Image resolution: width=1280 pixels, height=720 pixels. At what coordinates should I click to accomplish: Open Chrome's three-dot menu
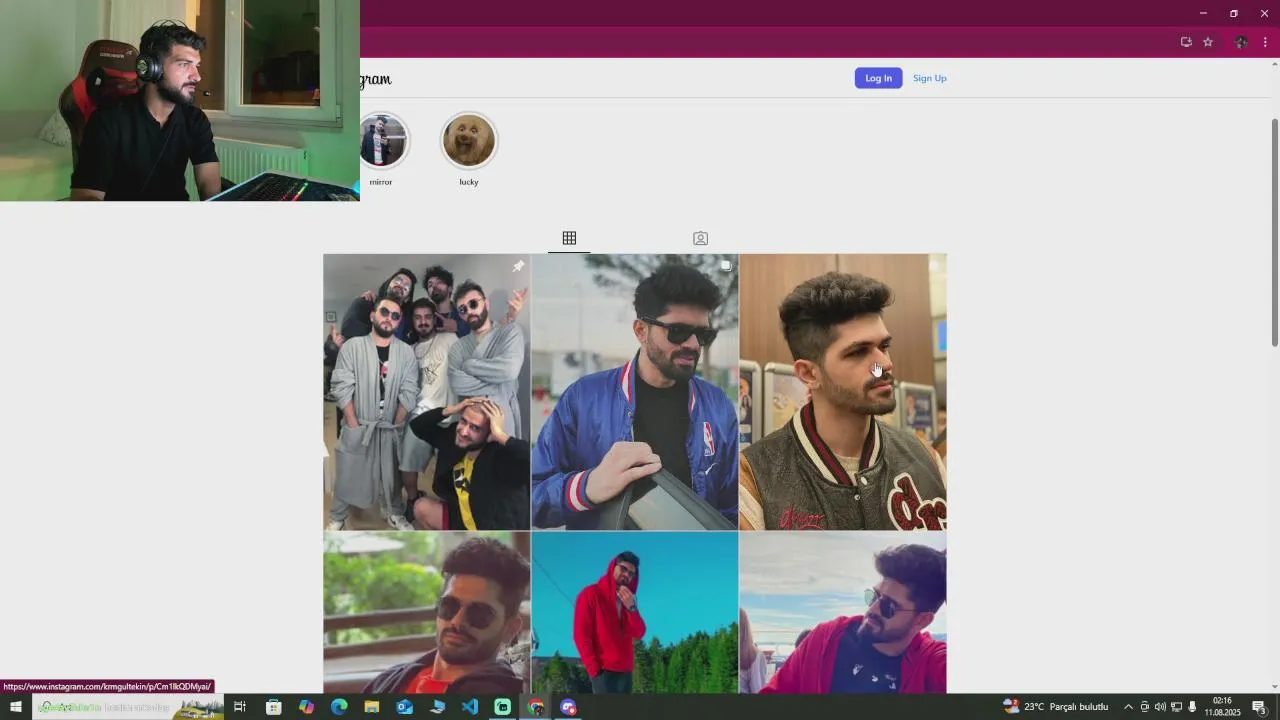click(x=1265, y=42)
